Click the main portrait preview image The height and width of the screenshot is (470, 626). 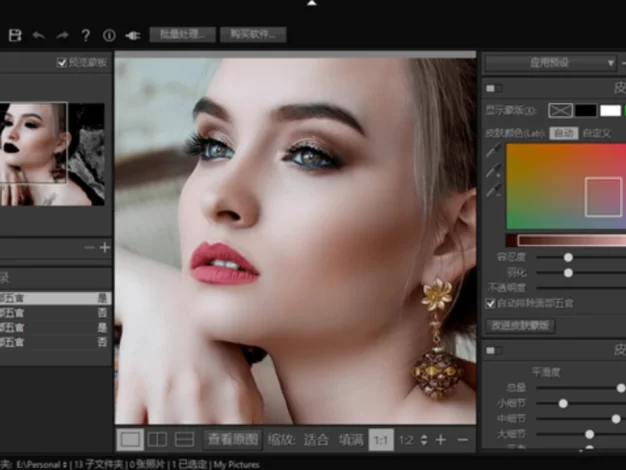tap(295, 241)
